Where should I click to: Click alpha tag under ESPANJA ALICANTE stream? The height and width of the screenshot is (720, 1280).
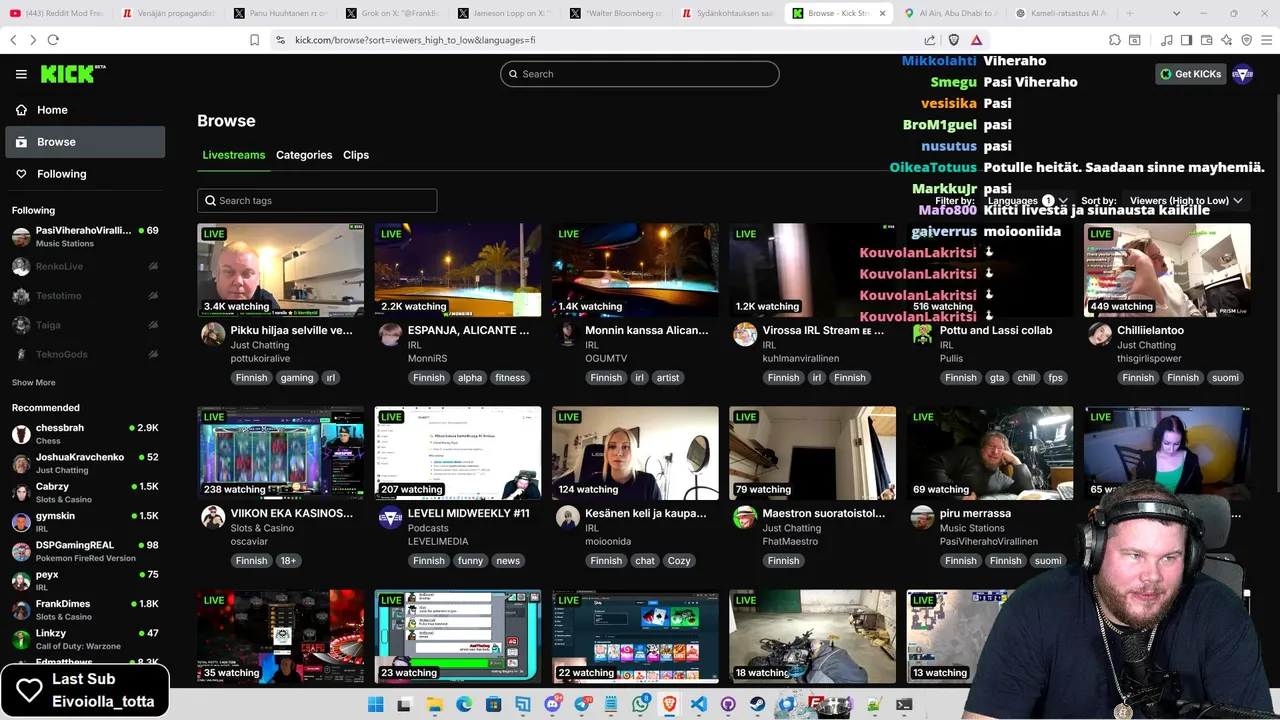[470, 378]
